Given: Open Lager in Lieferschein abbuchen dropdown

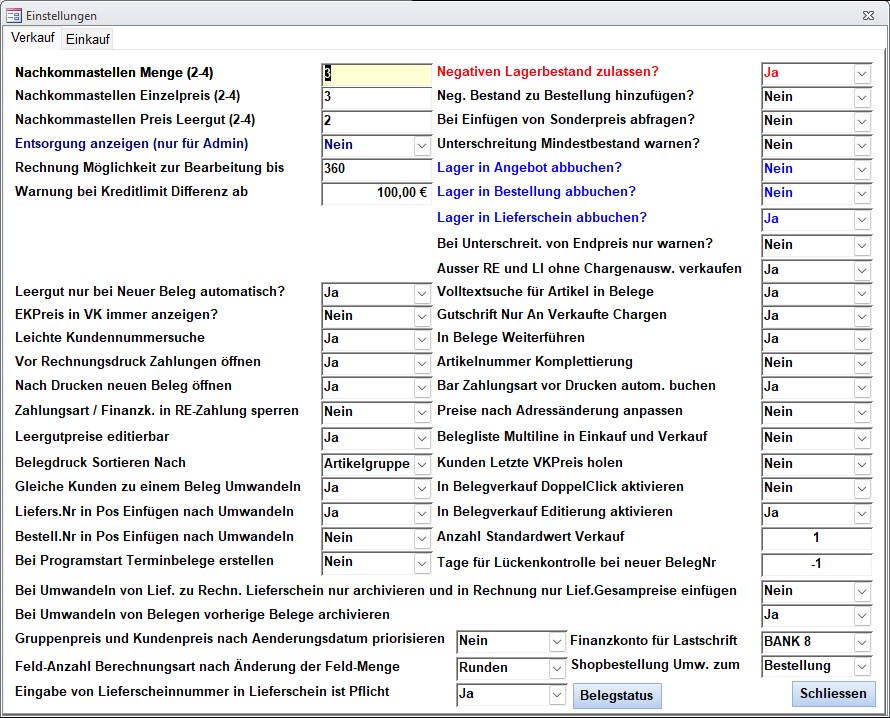Looking at the screenshot, I should pos(862,219).
